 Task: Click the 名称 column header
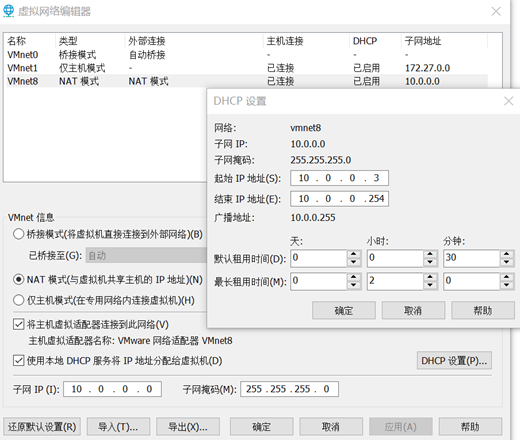pos(30,41)
